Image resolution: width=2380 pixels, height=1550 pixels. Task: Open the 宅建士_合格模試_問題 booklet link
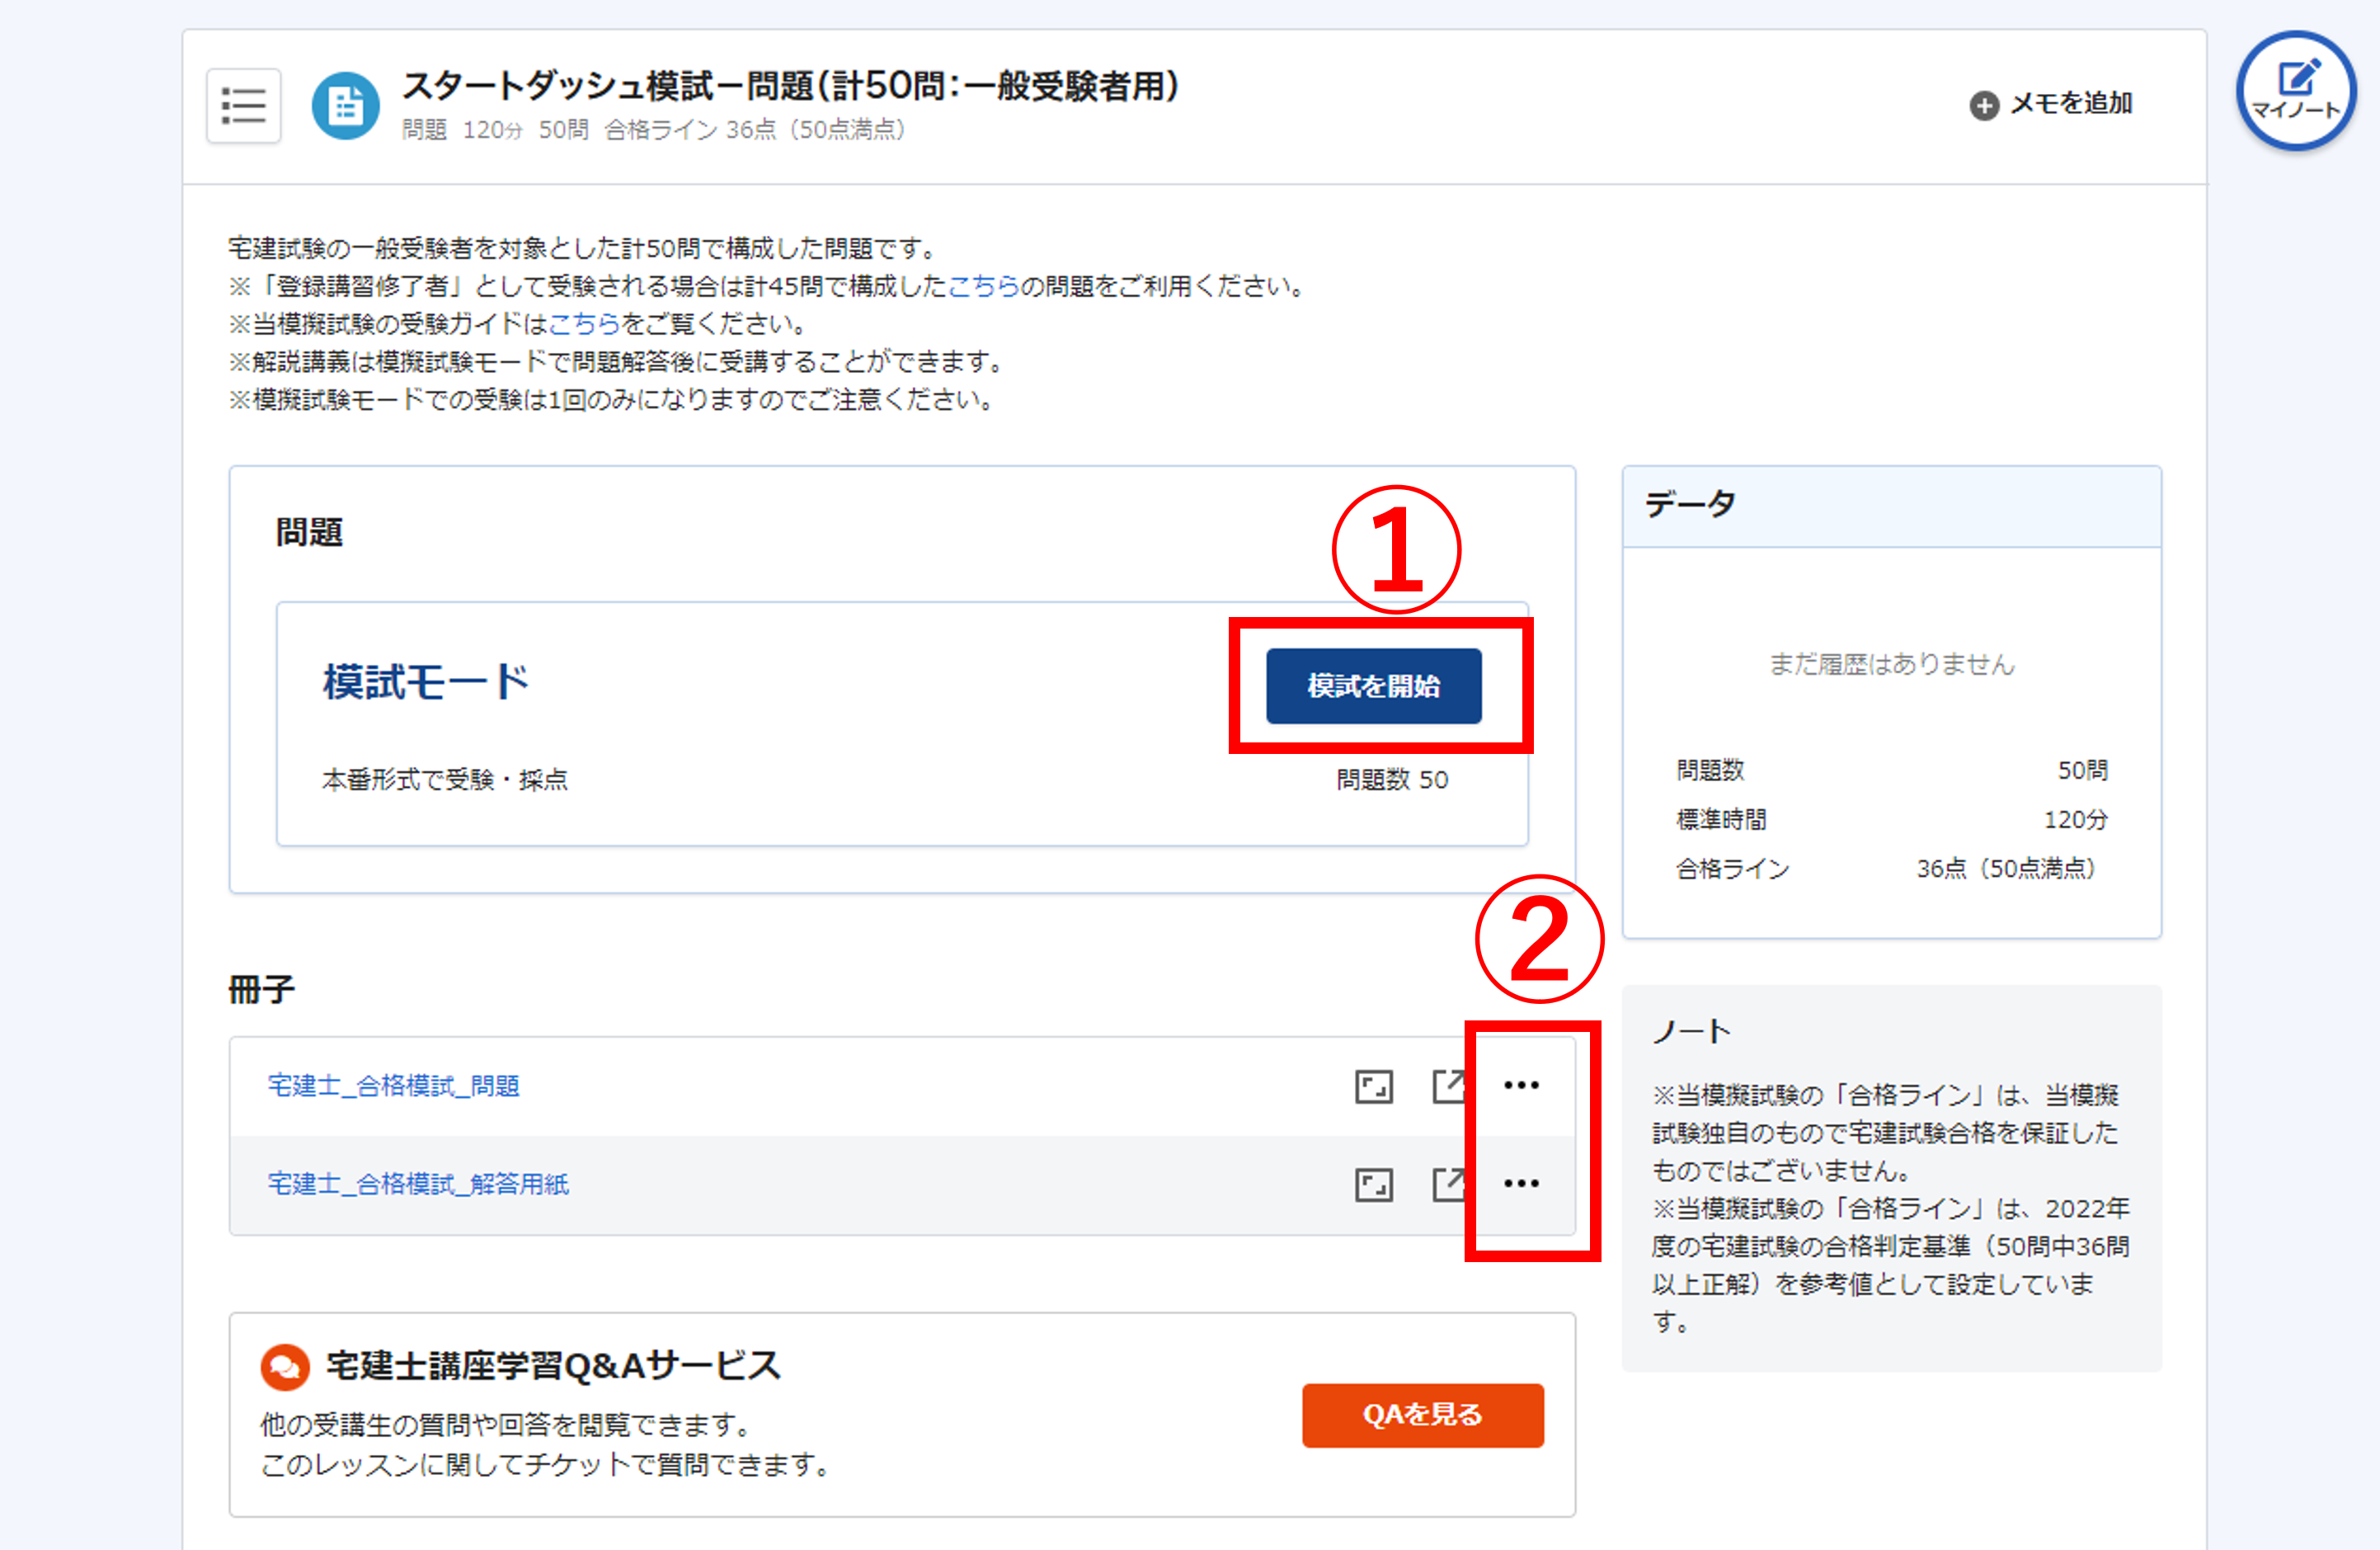coord(394,1086)
